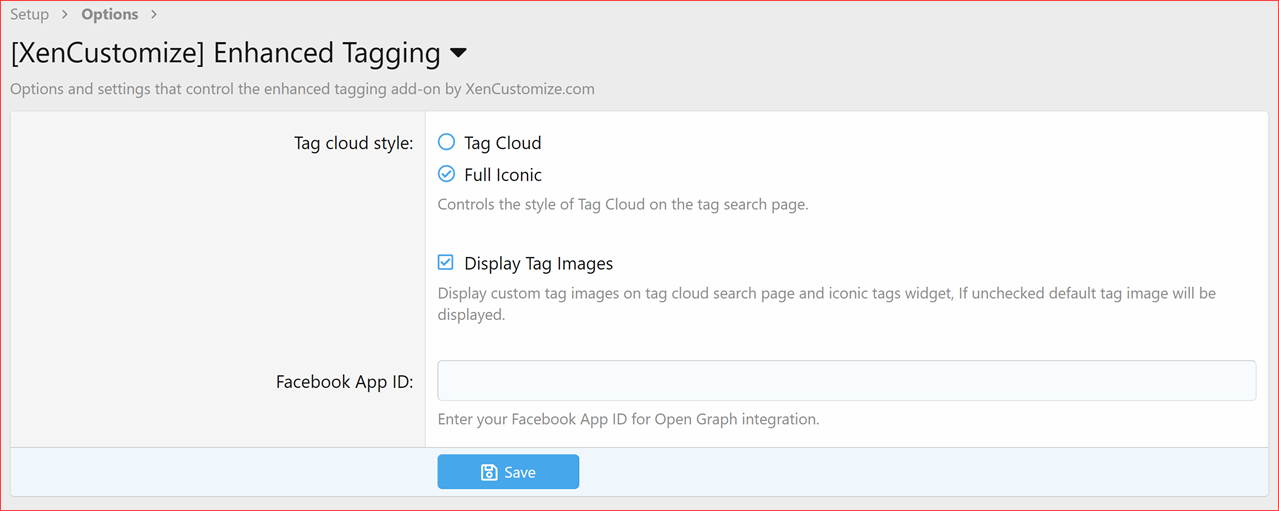This screenshot has height=511, width=1279.
Task: Click the Tag cloud style label
Action: 353,143
